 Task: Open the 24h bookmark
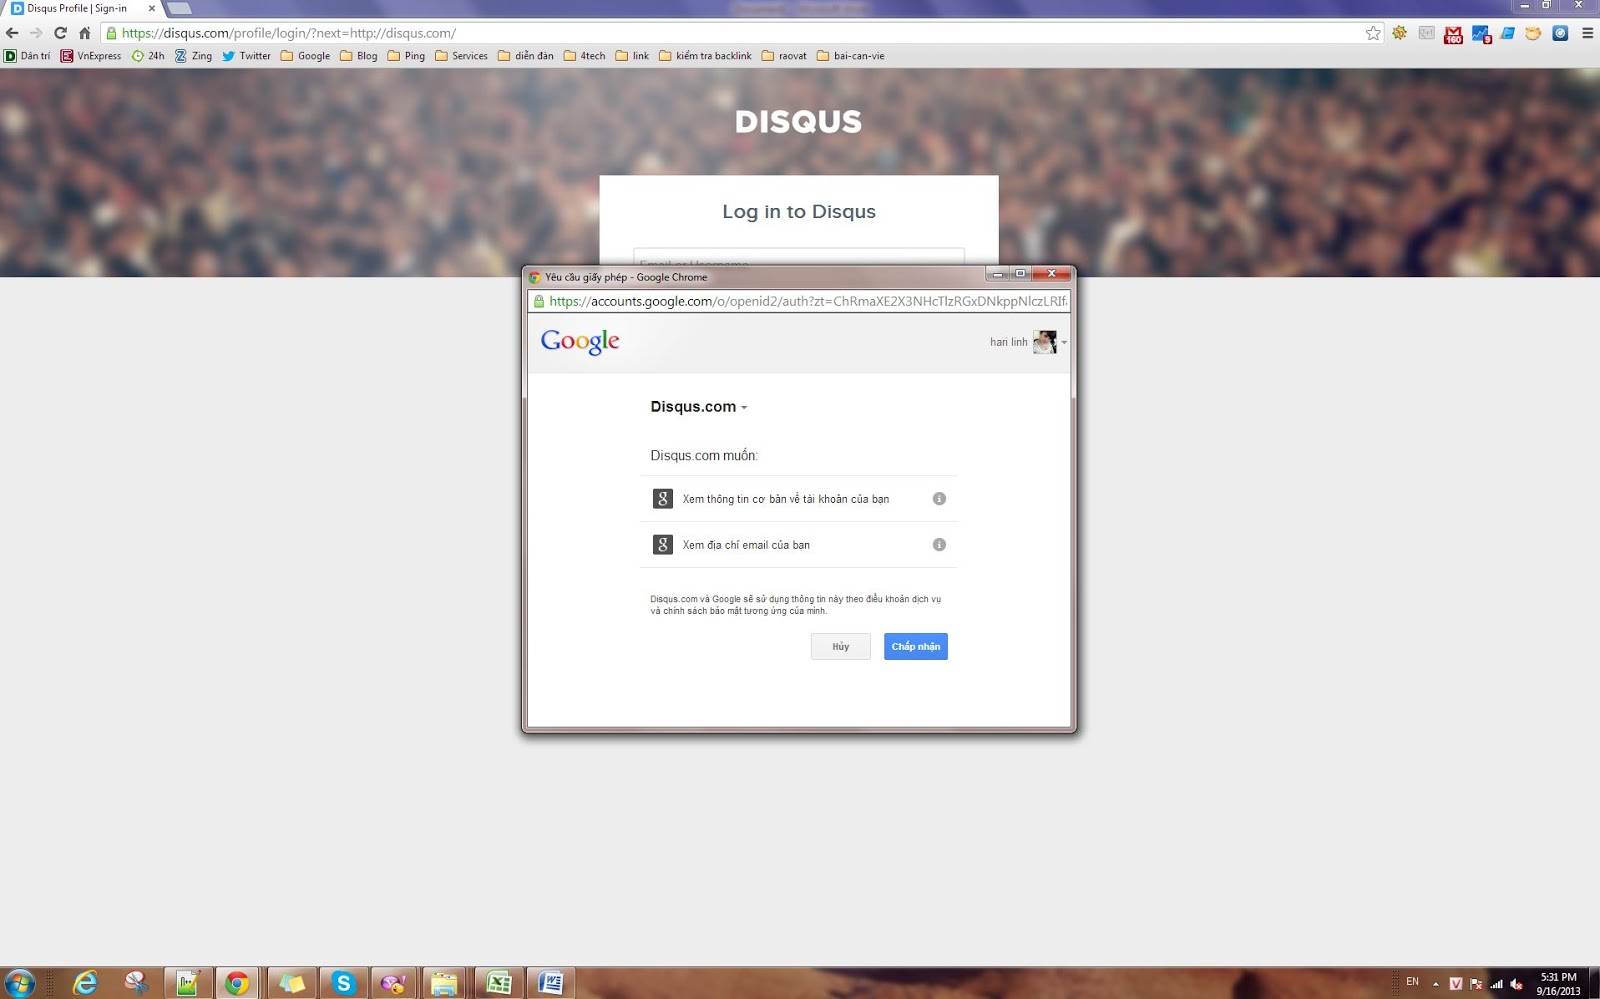click(x=148, y=56)
